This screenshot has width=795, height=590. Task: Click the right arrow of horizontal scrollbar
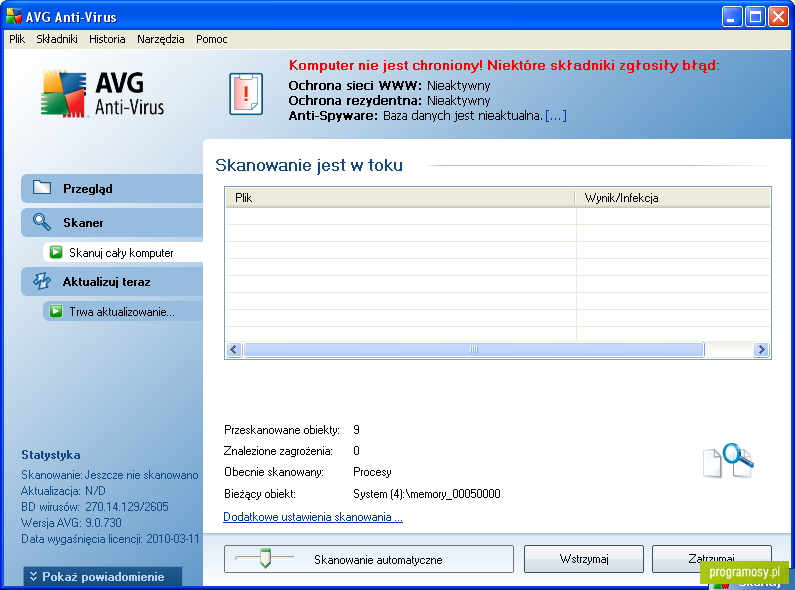(x=761, y=349)
